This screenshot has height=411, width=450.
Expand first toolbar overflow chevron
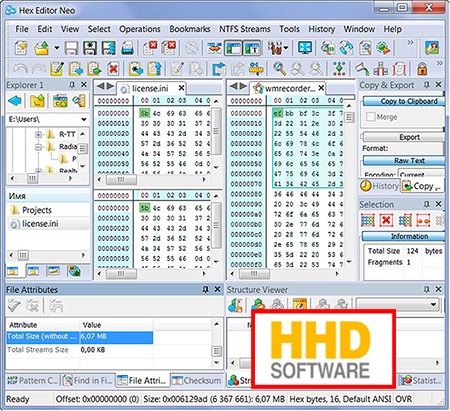coord(410,42)
